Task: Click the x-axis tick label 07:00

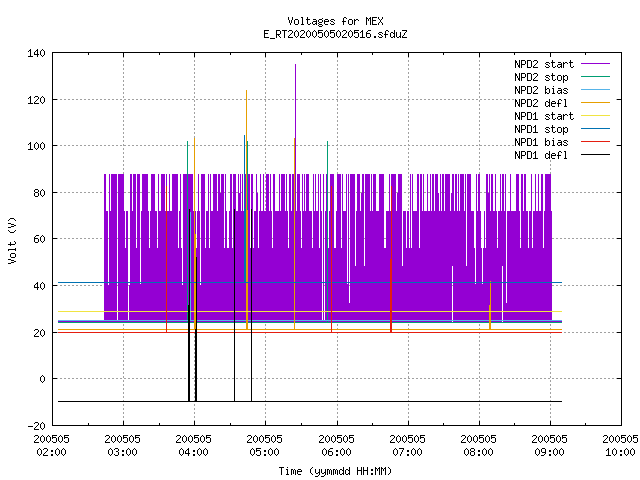Action: pyautogui.click(x=407, y=452)
